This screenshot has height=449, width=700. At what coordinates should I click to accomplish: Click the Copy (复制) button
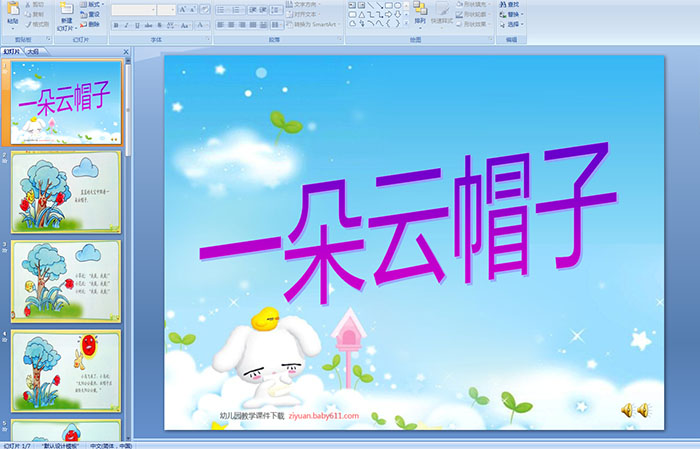(x=35, y=14)
